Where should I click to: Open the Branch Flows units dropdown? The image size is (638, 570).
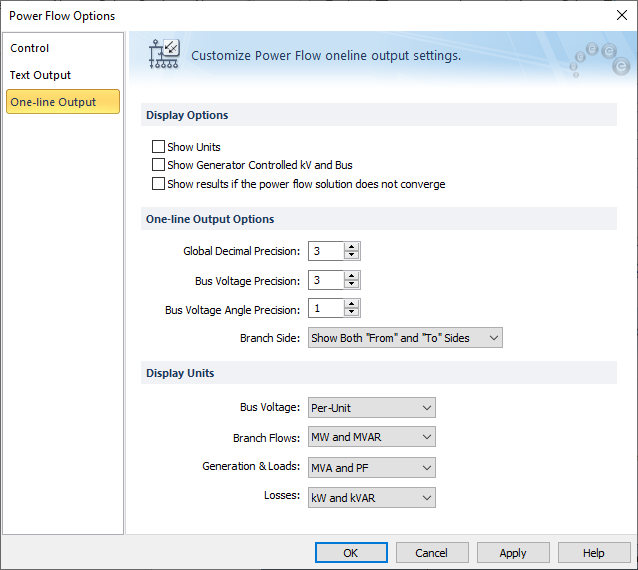(x=372, y=437)
